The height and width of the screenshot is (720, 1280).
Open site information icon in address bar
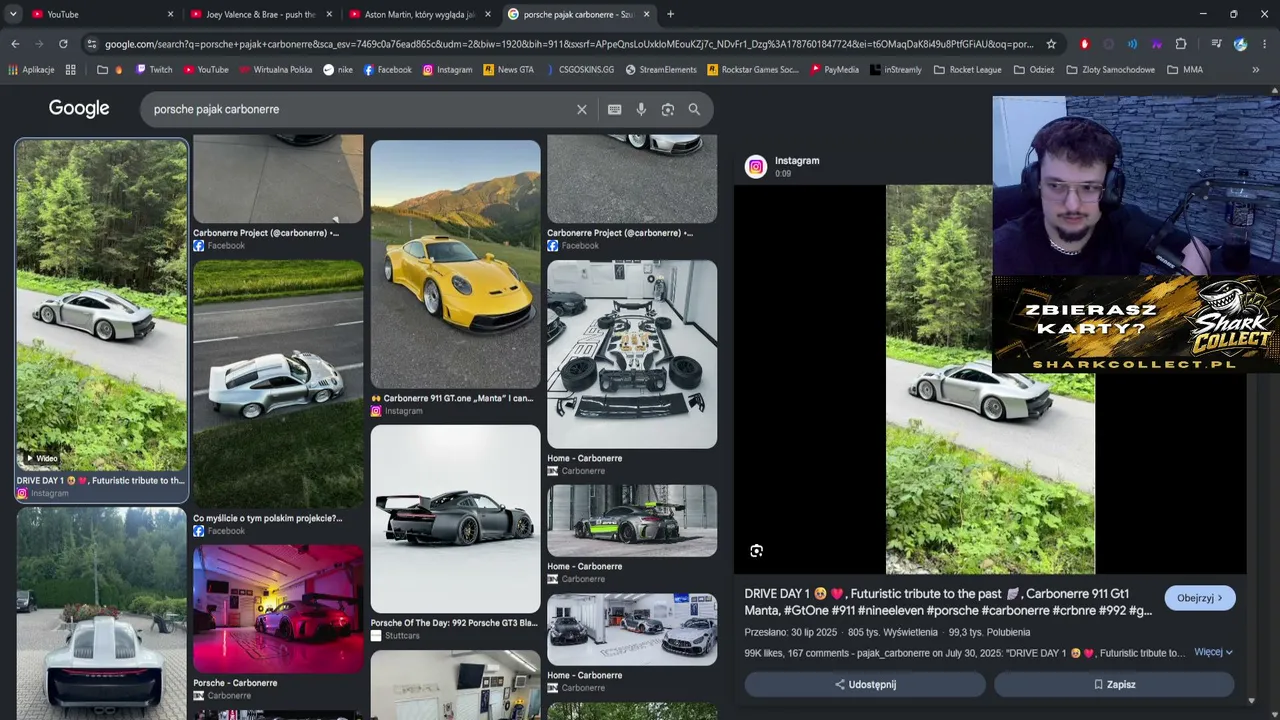[x=91, y=44]
